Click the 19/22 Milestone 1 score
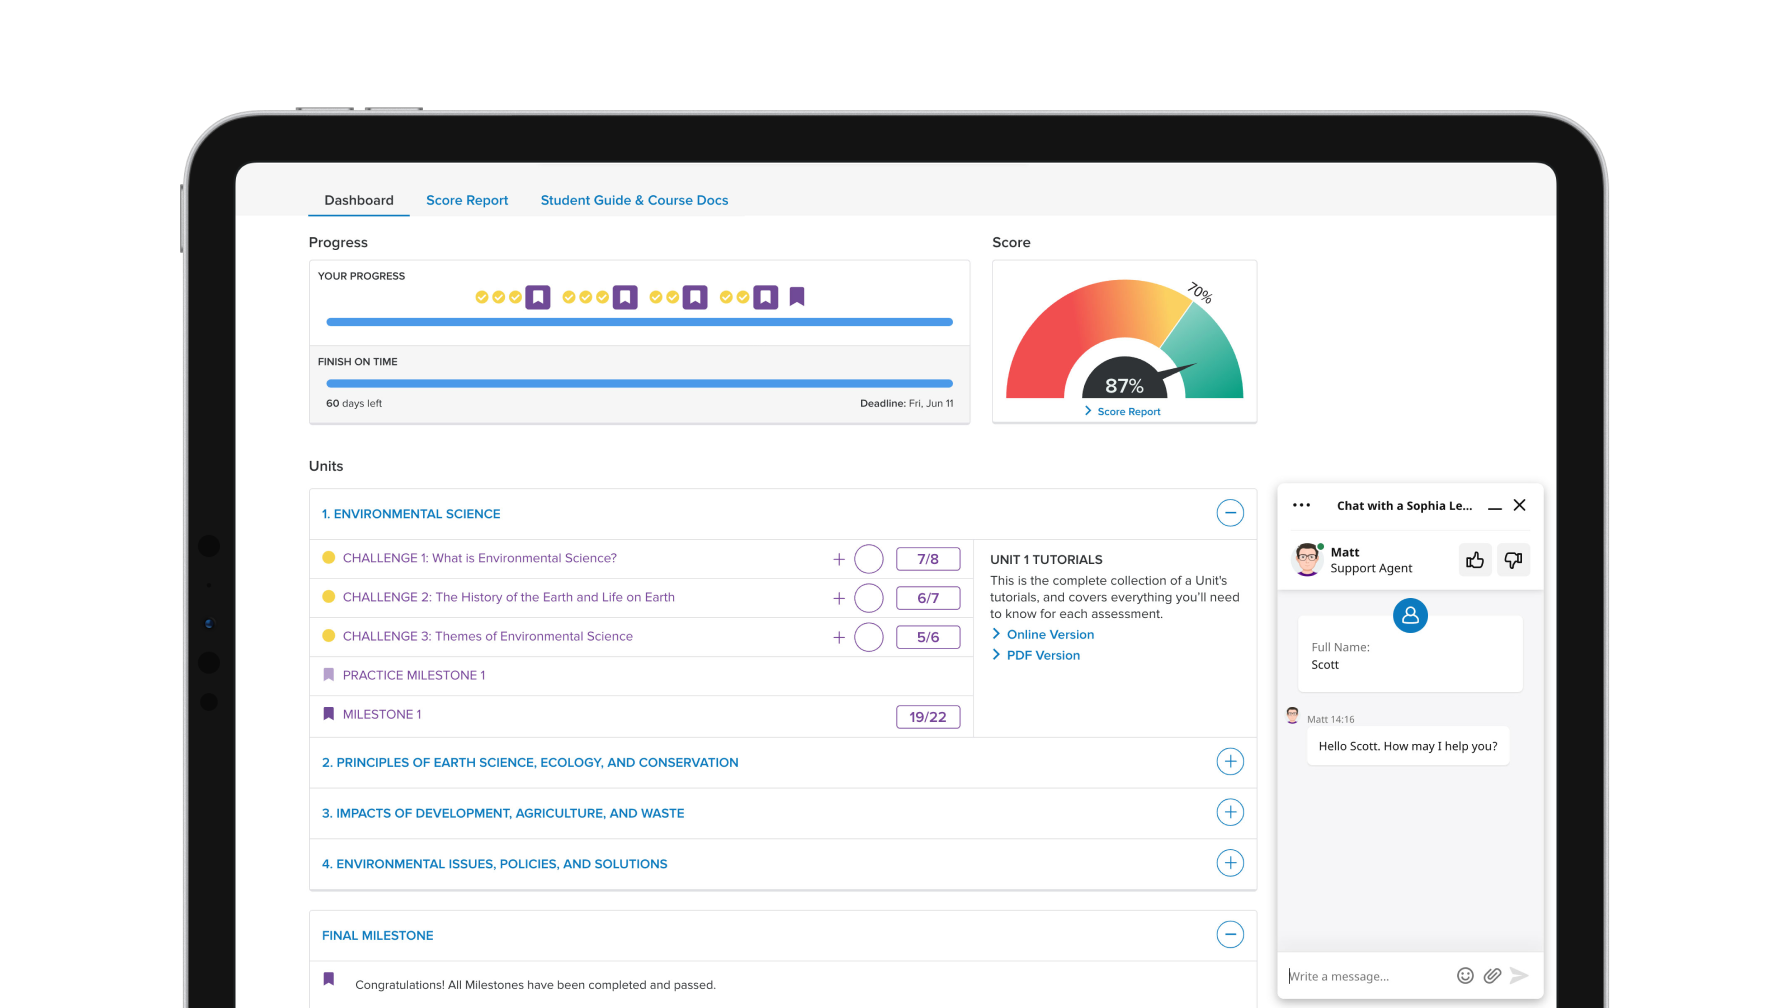 (x=928, y=717)
